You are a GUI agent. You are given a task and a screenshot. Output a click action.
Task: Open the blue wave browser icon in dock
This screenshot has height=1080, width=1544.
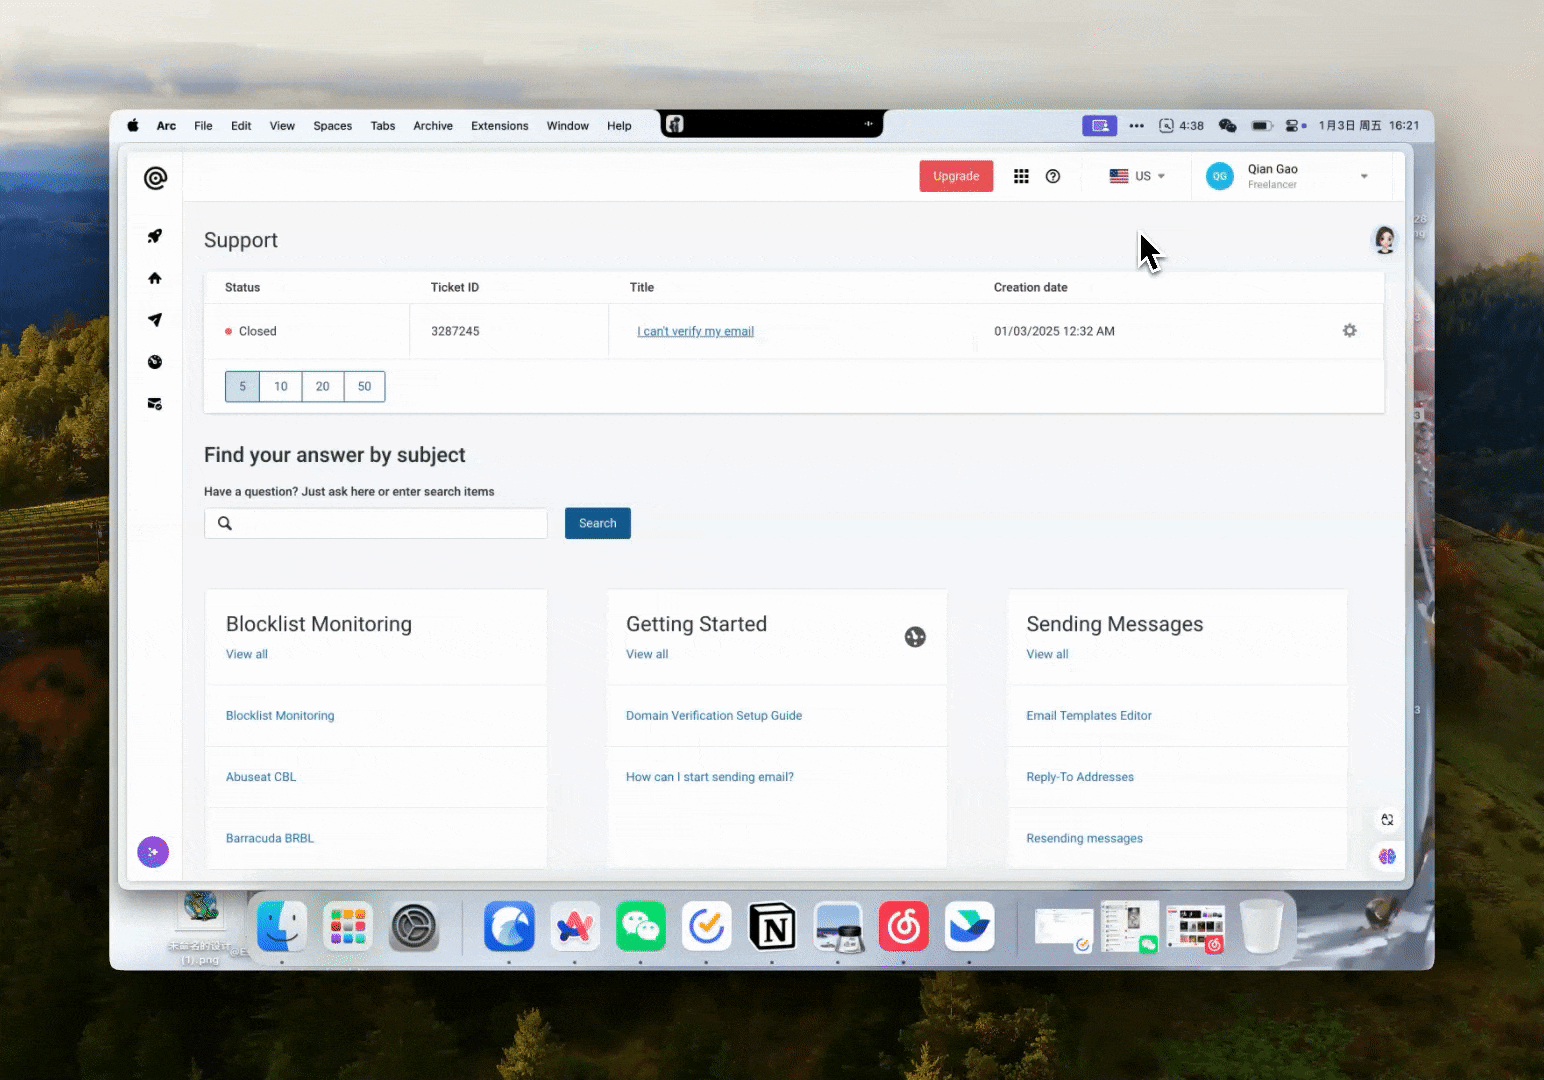pos(510,927)
